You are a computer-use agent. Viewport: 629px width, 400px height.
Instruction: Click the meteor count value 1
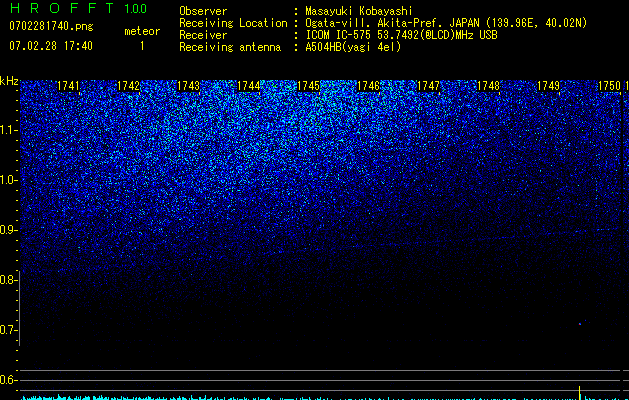(x=142, y=46)
